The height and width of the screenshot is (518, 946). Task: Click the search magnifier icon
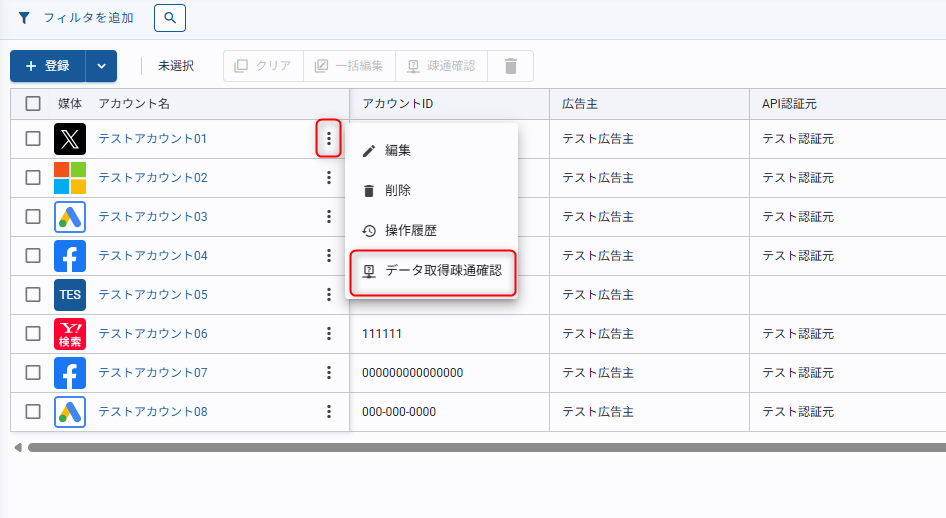[x=170, y=17]
